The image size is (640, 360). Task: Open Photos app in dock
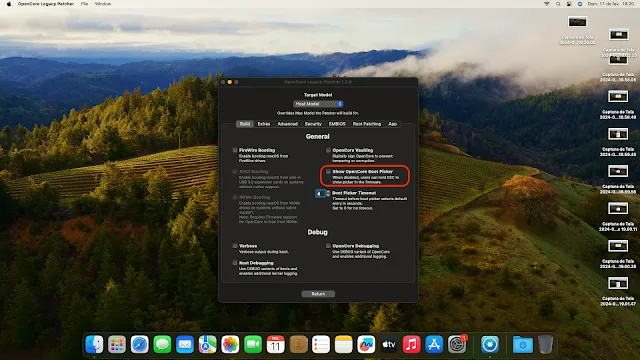pos(230,344)
